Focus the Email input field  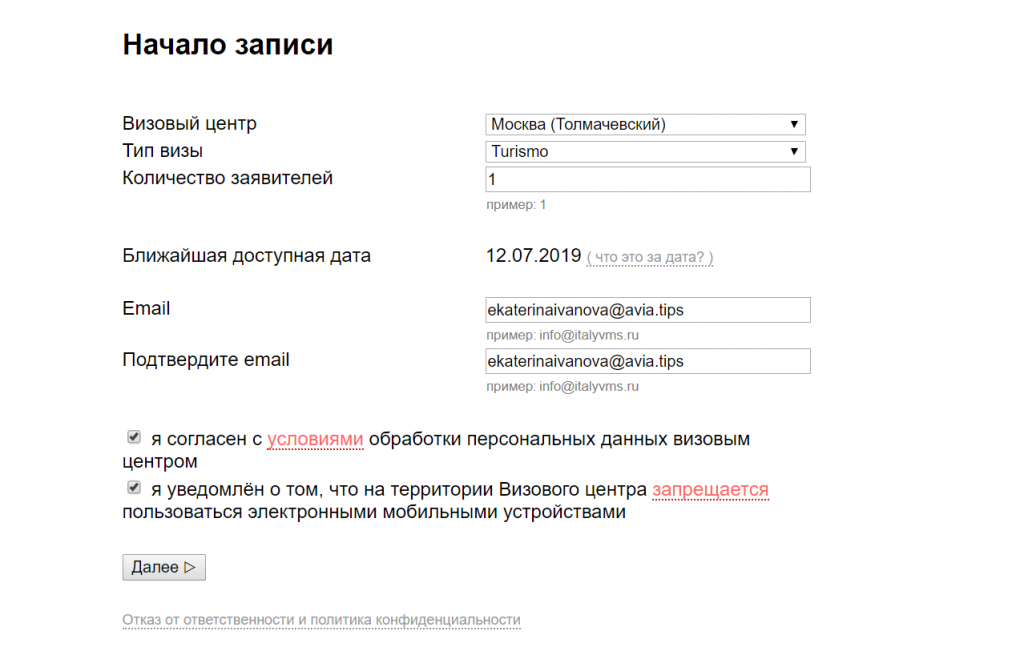(647, 310)
